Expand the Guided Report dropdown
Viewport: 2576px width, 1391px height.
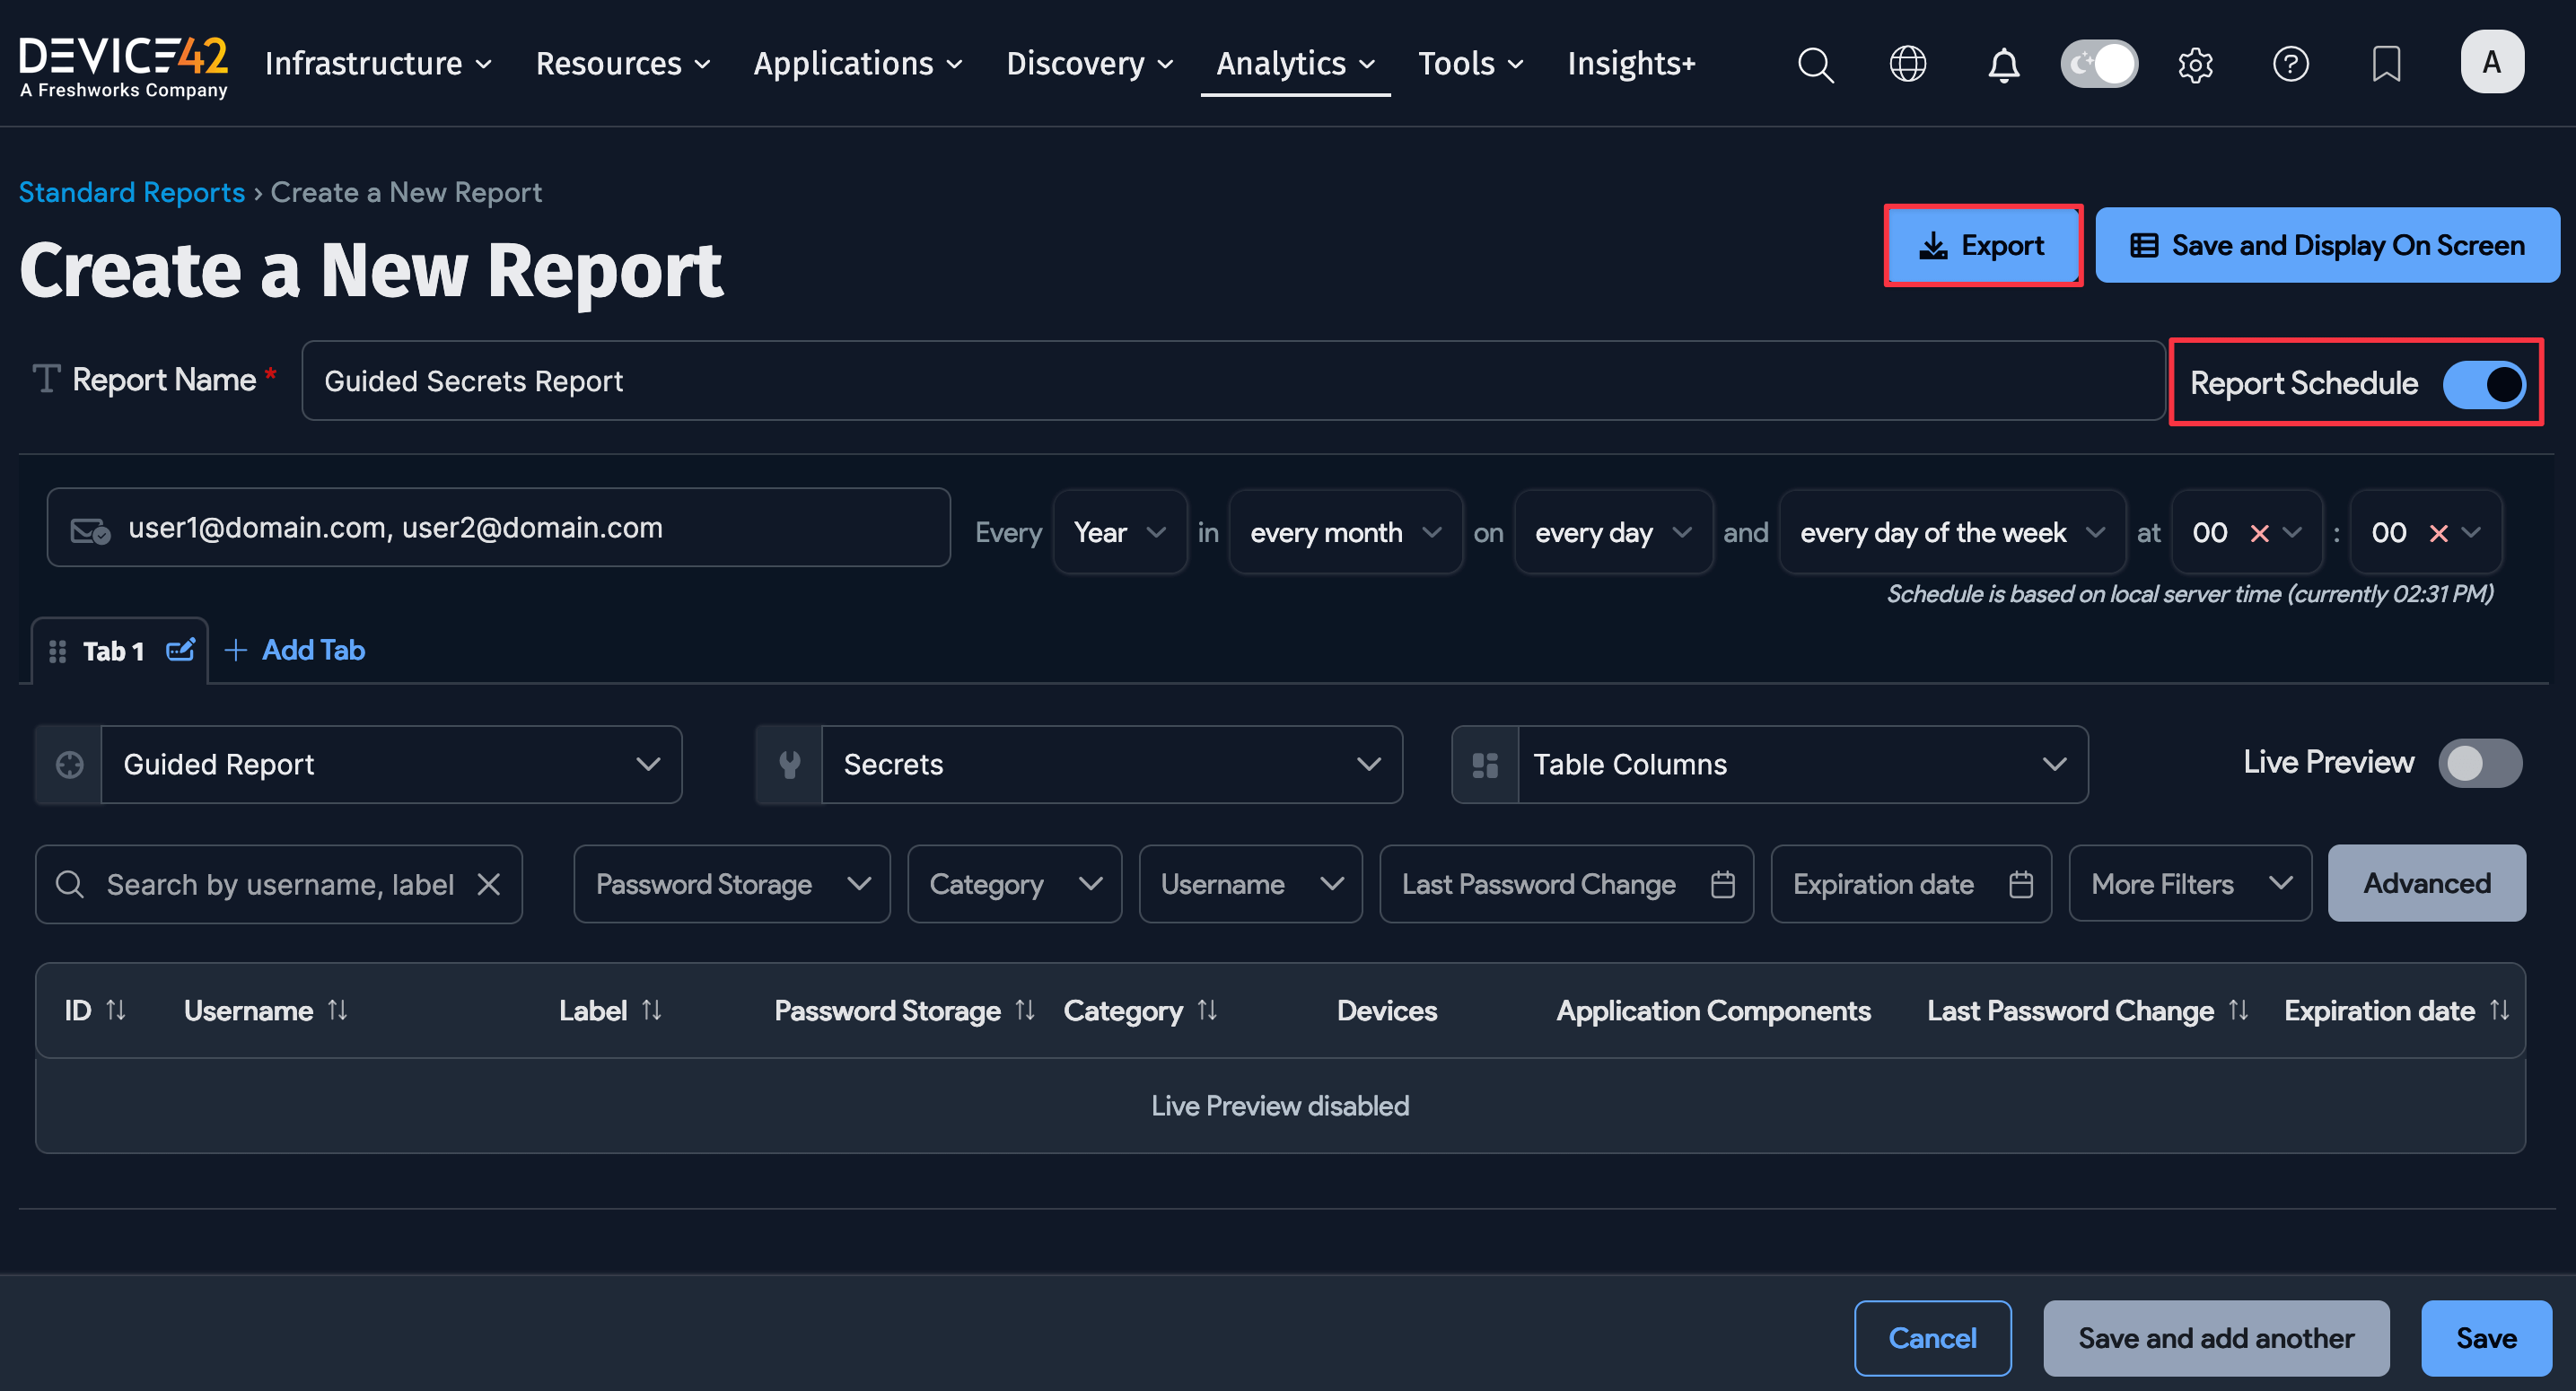click(390, 764)
